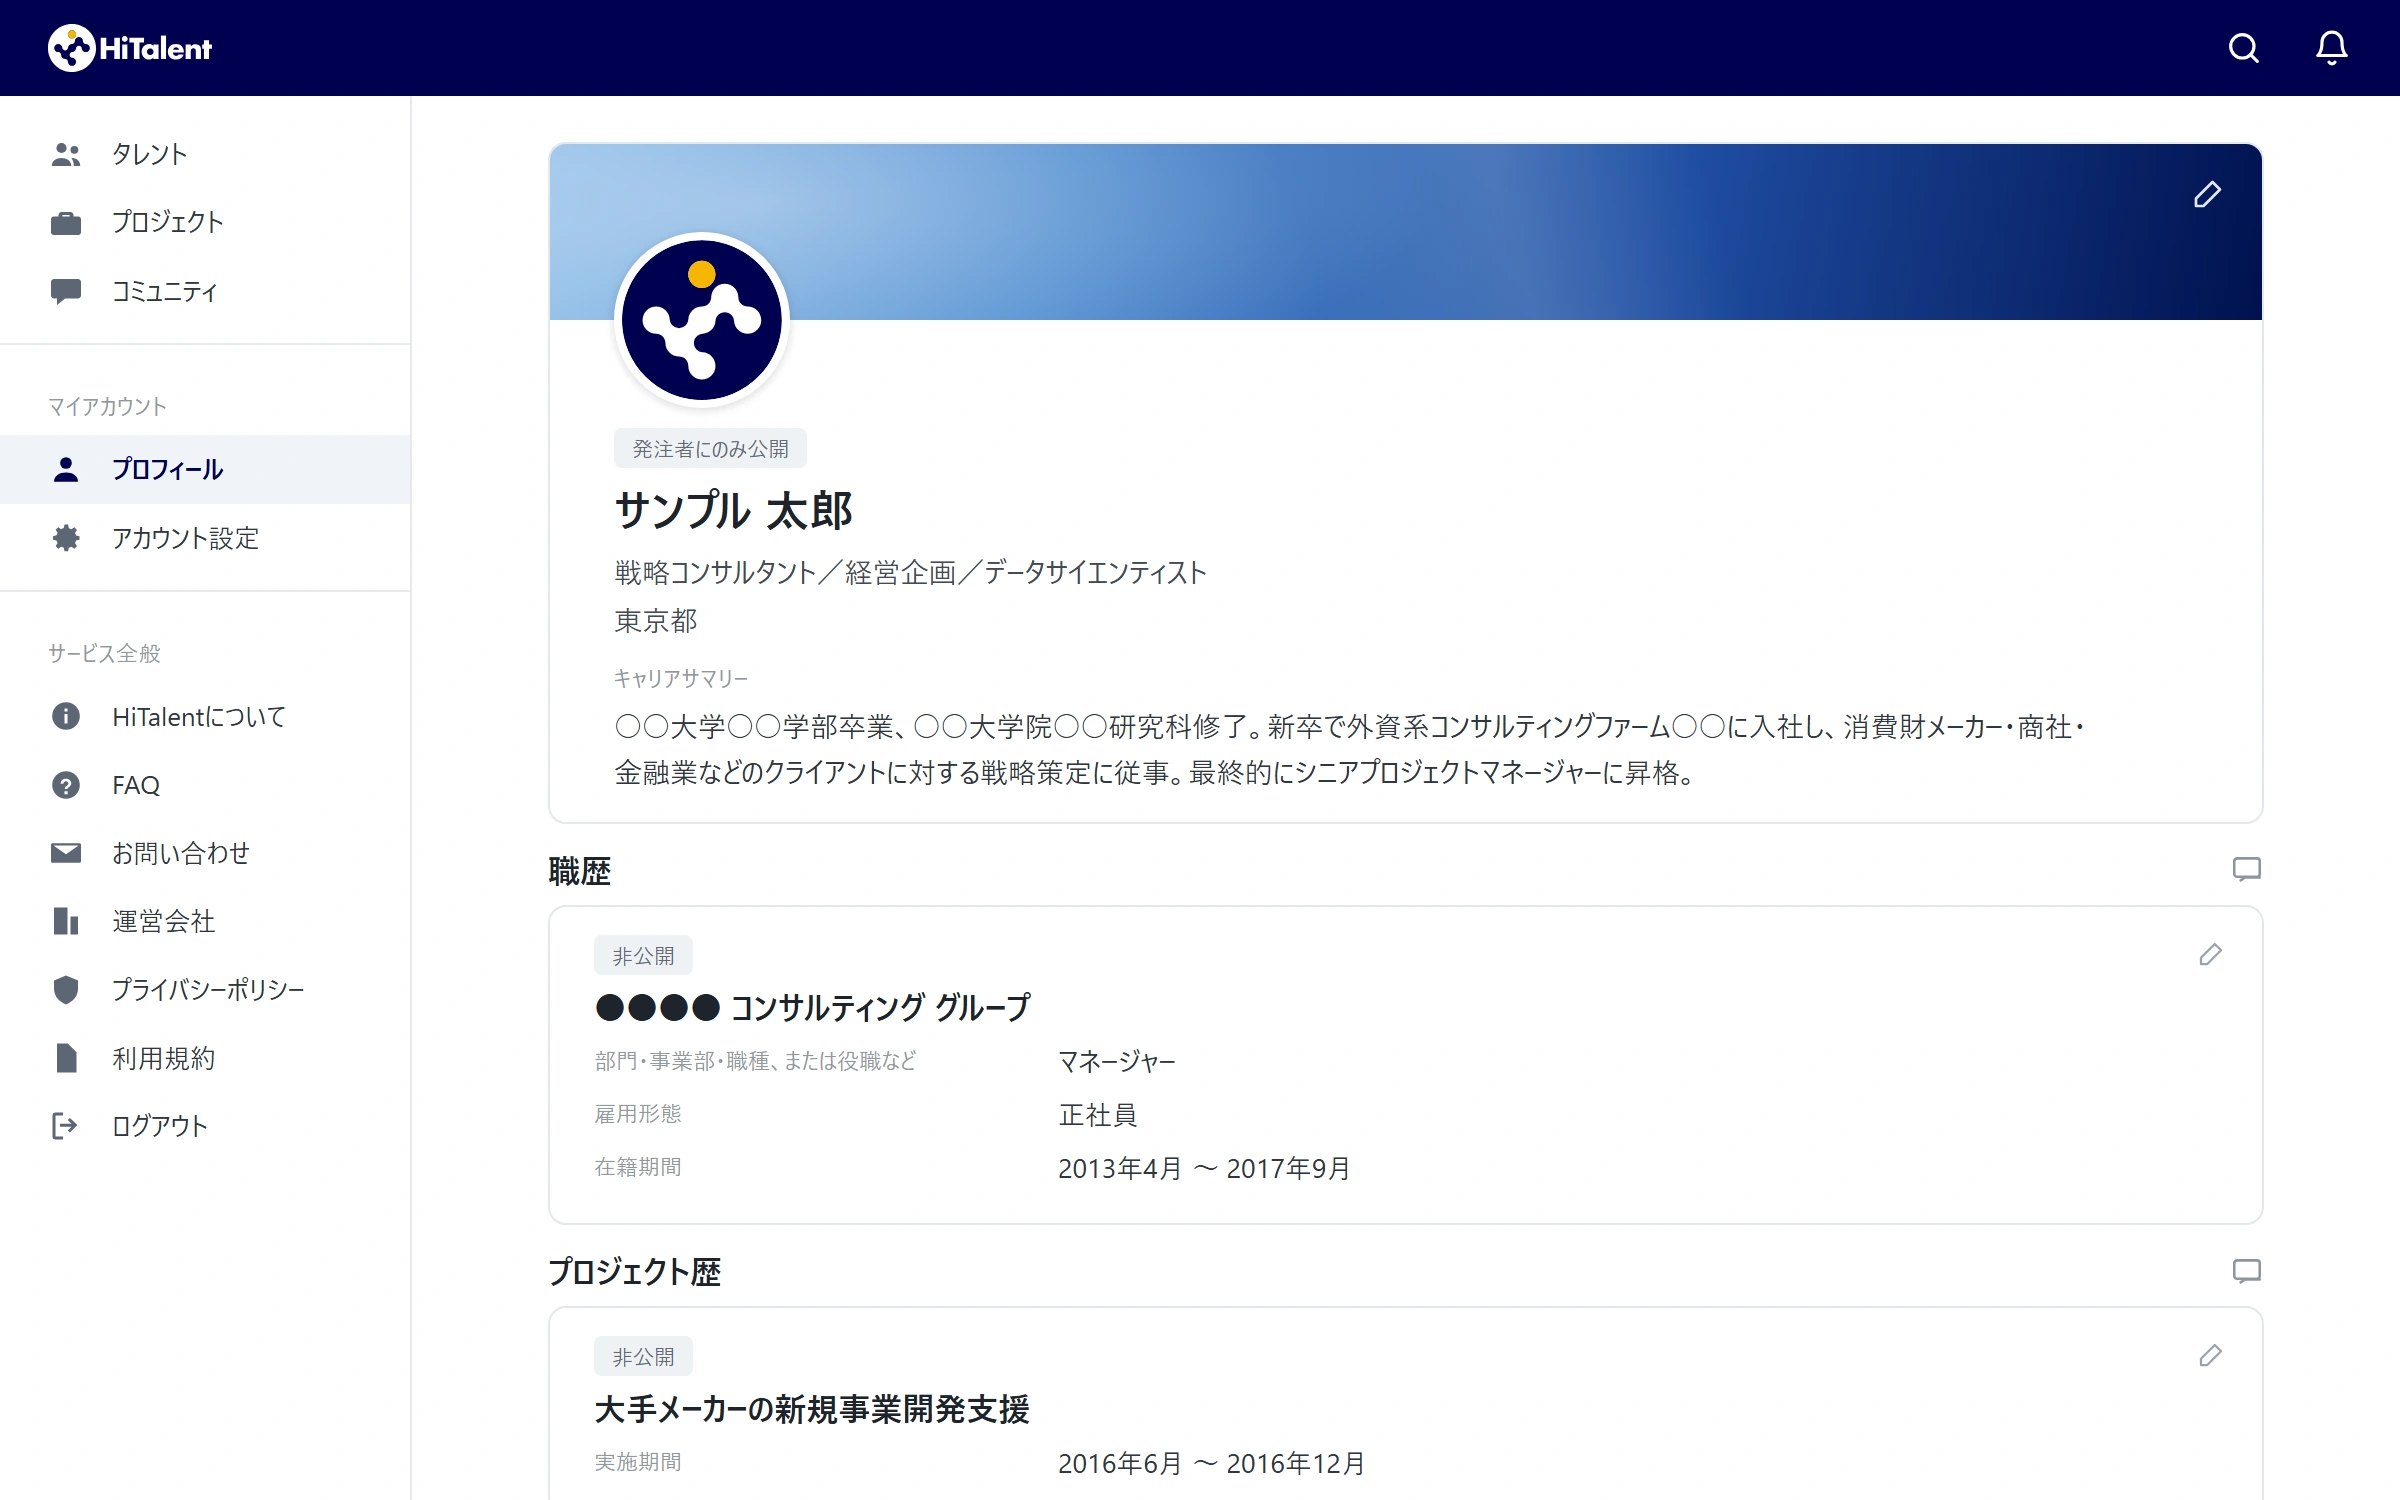Screen dimensions: 2400x1500
Task: Click the プロフィール person icon
Action: tap(66, 469)
